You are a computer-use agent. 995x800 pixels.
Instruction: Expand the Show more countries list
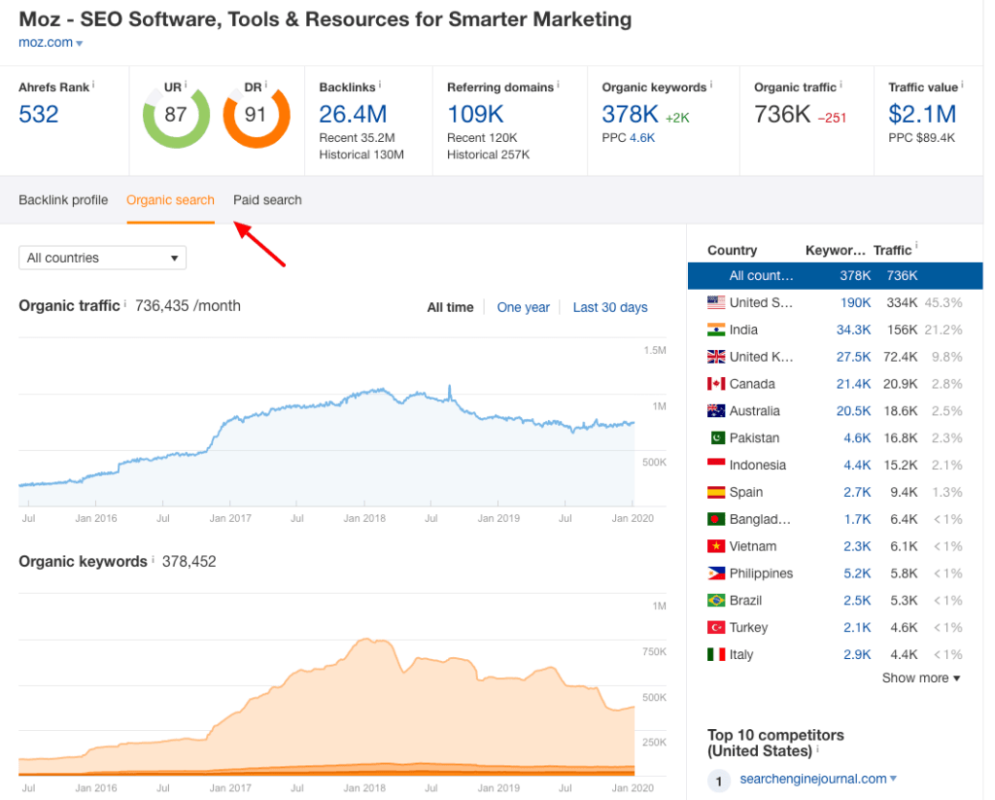pos(921,678)
